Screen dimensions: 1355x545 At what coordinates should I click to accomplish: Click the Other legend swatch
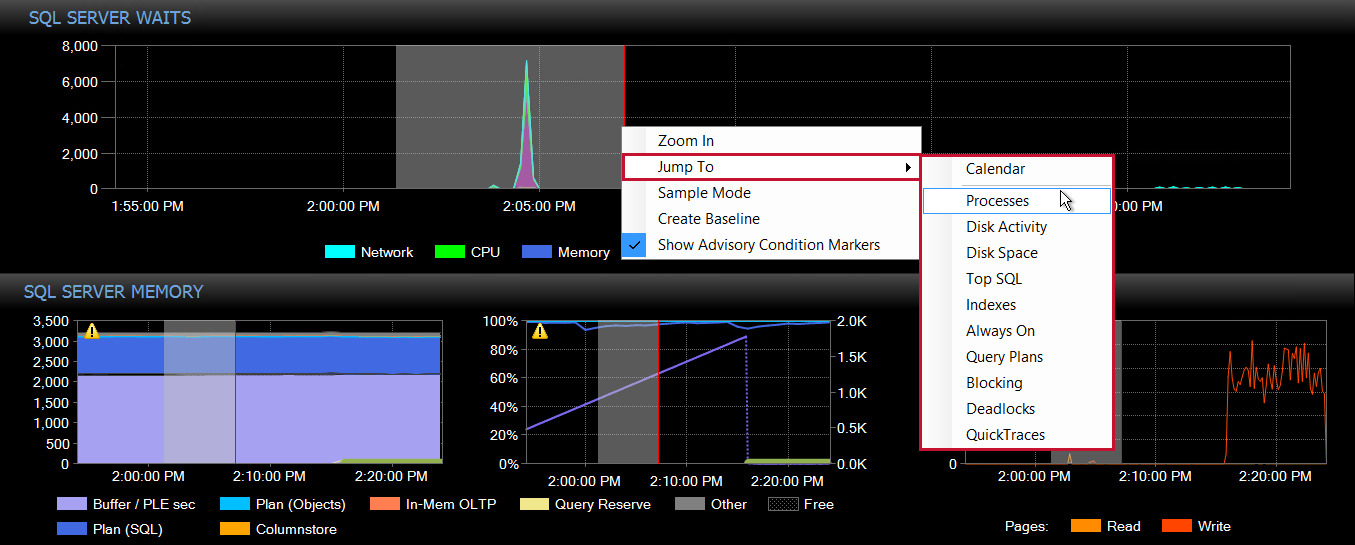point(690,504)
